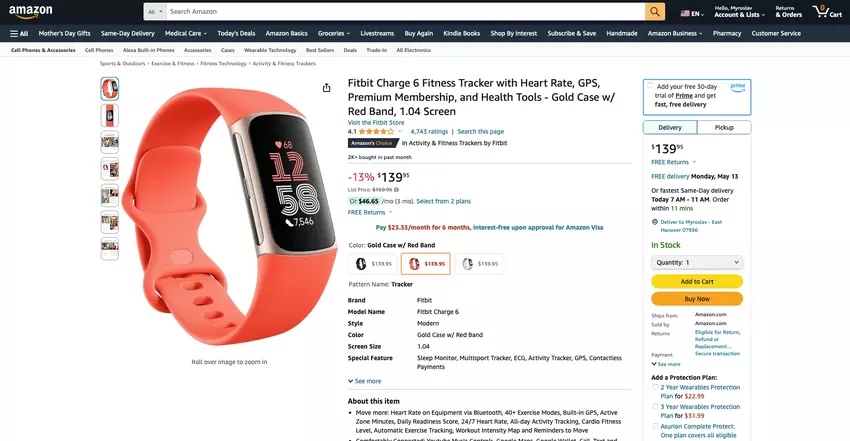Image resolution: width=850 pixels, height=441 pixels.
Task: Click the Amazon logo
Action: [x=31, y=11]
